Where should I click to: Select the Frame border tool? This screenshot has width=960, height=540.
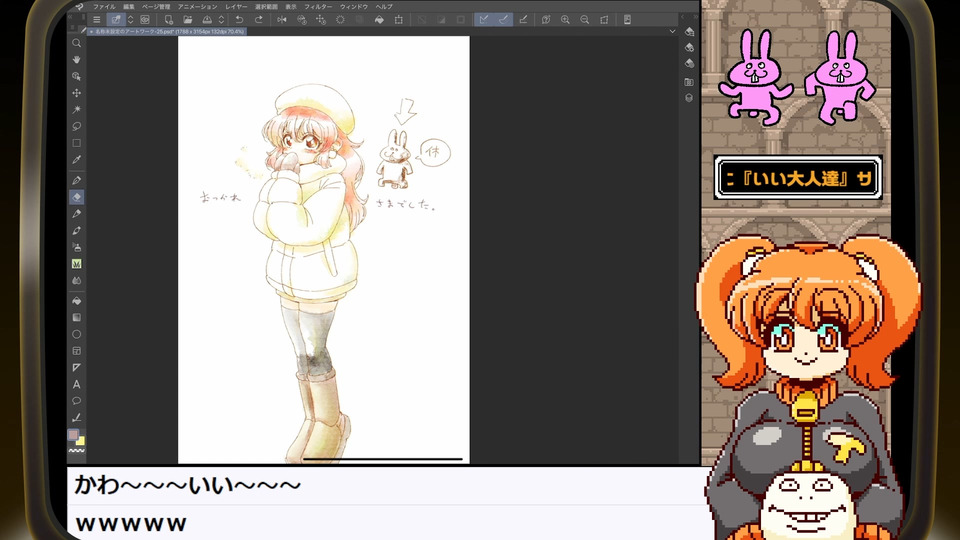click(x=77, y=351)
